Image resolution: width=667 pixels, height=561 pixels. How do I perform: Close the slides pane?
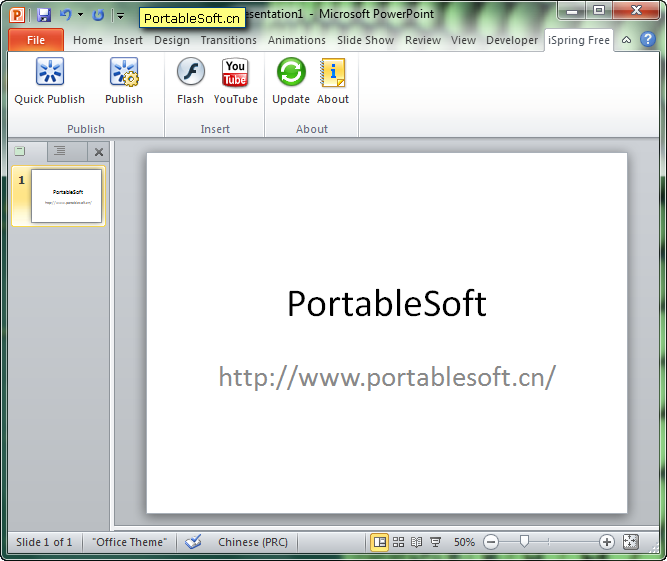pos(99,152)
